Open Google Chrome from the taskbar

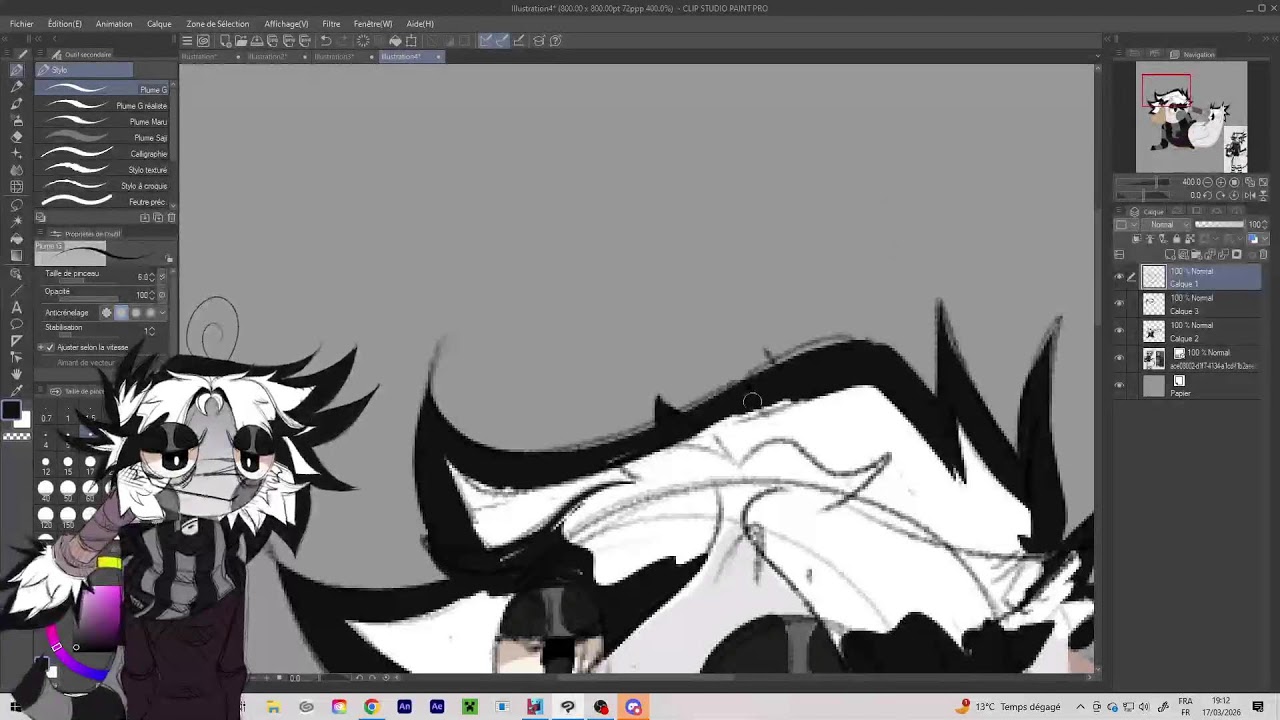click(371, 707)
